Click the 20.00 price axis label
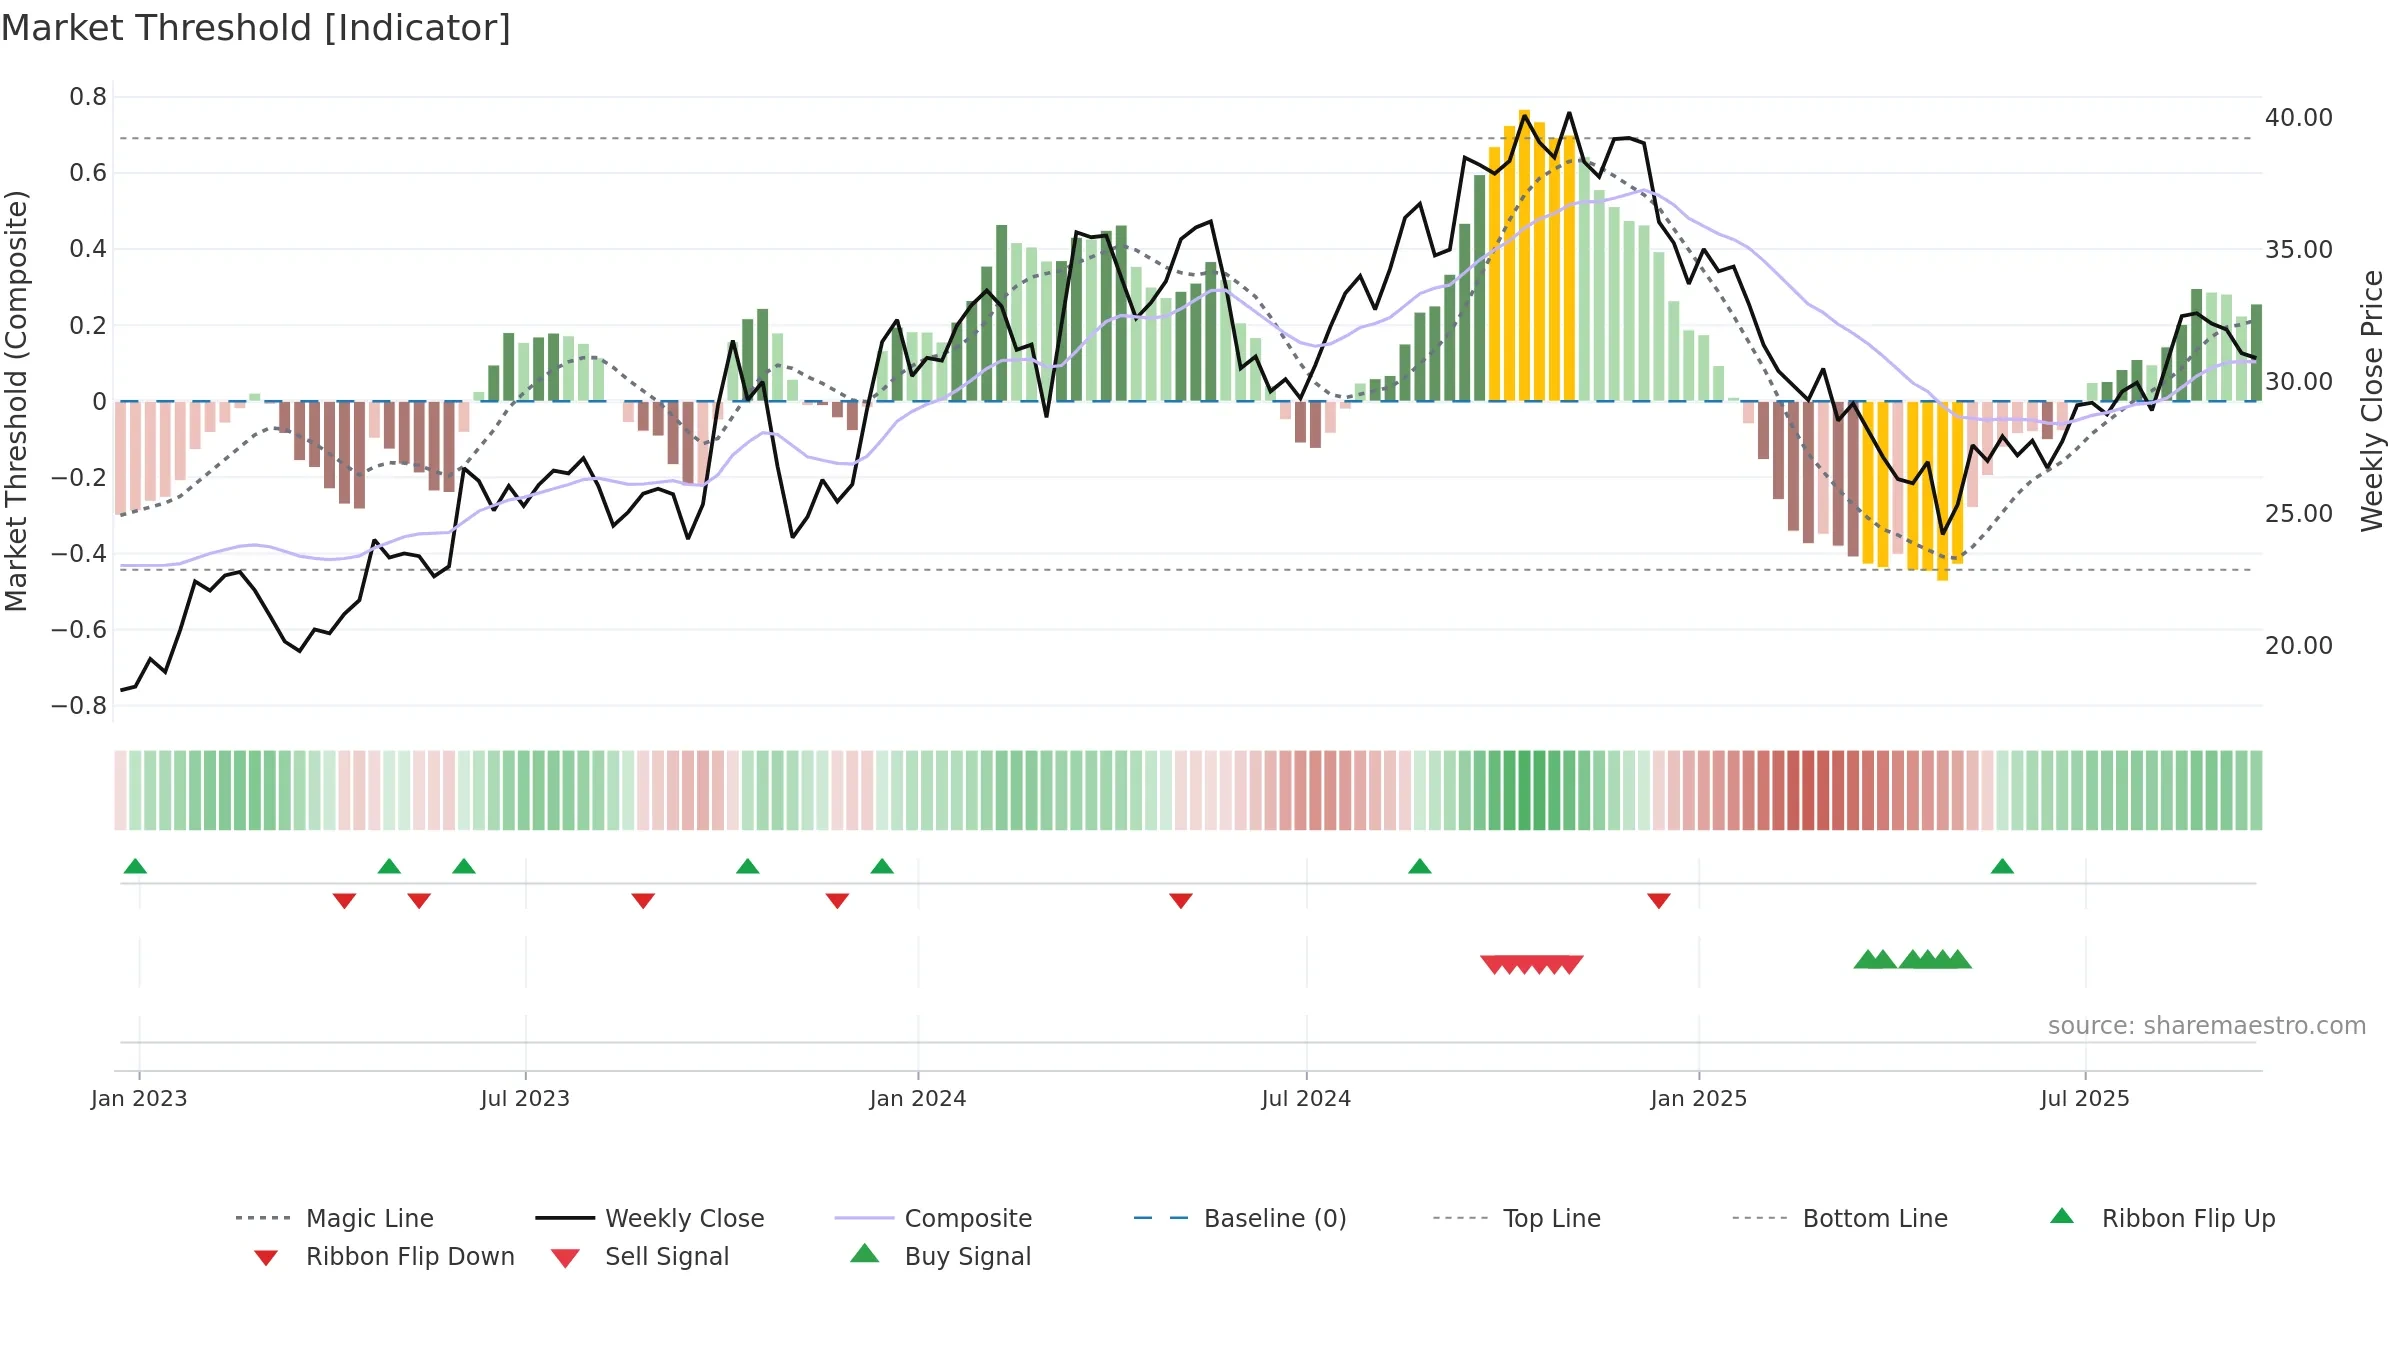The width and height of the screenshot is (2400, 1350). click(x=2299, y=645)
